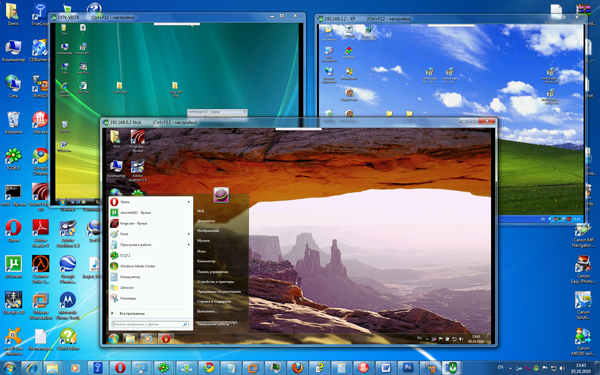Open Панель управления in Nick's Start menu

pyautogui.click(x=212, y=272)
